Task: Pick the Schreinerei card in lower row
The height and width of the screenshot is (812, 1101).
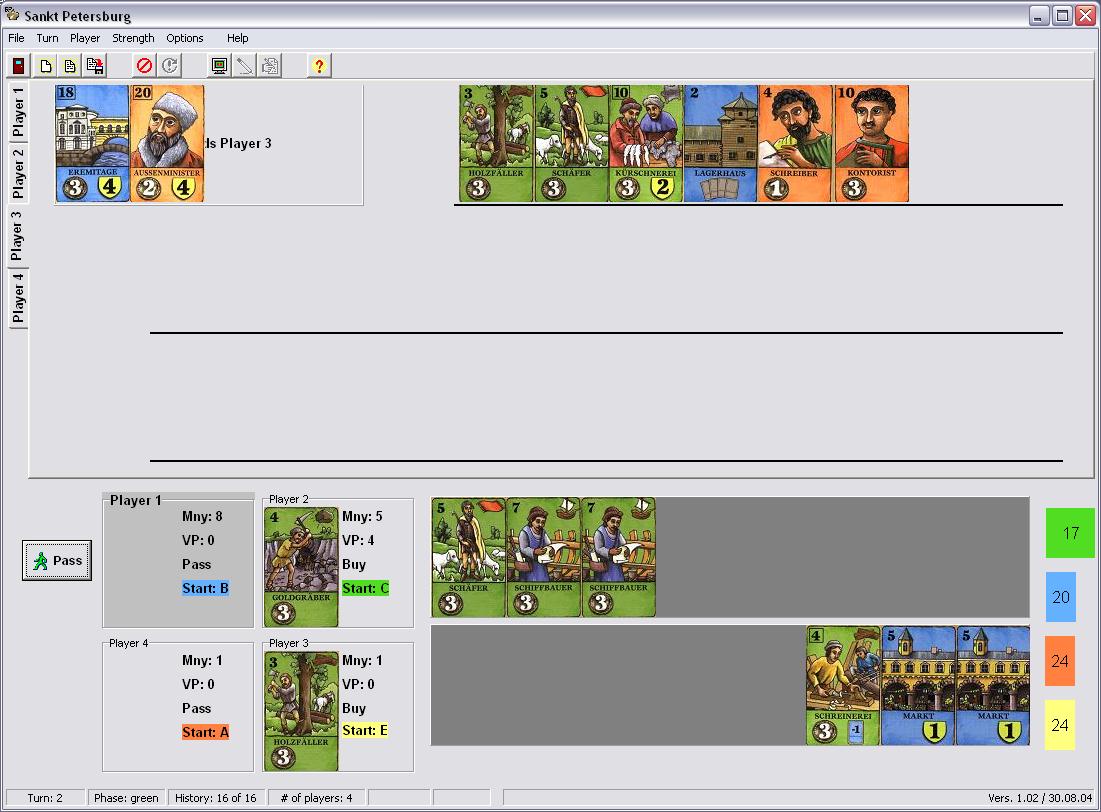Action: click(843, 686)
